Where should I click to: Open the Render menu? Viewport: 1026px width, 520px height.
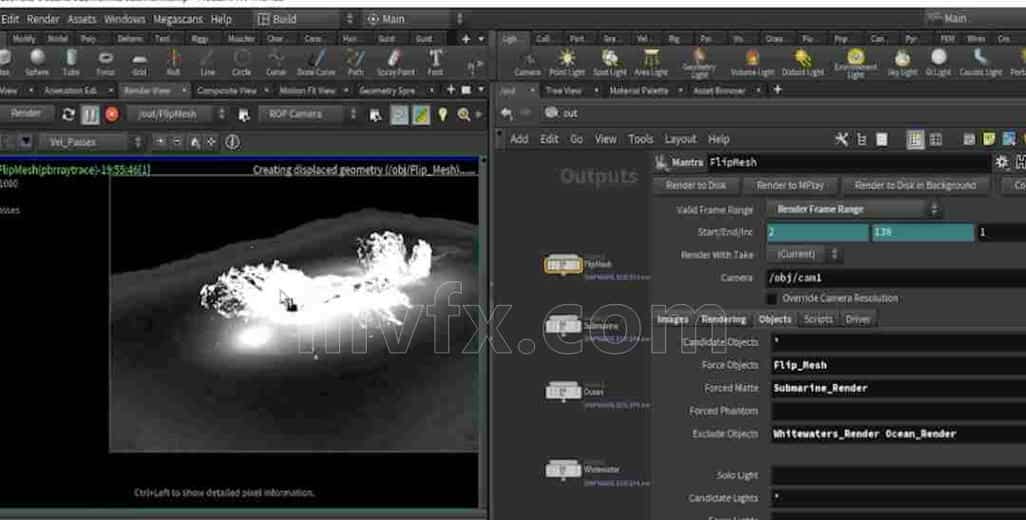click(x=43, y=19)
